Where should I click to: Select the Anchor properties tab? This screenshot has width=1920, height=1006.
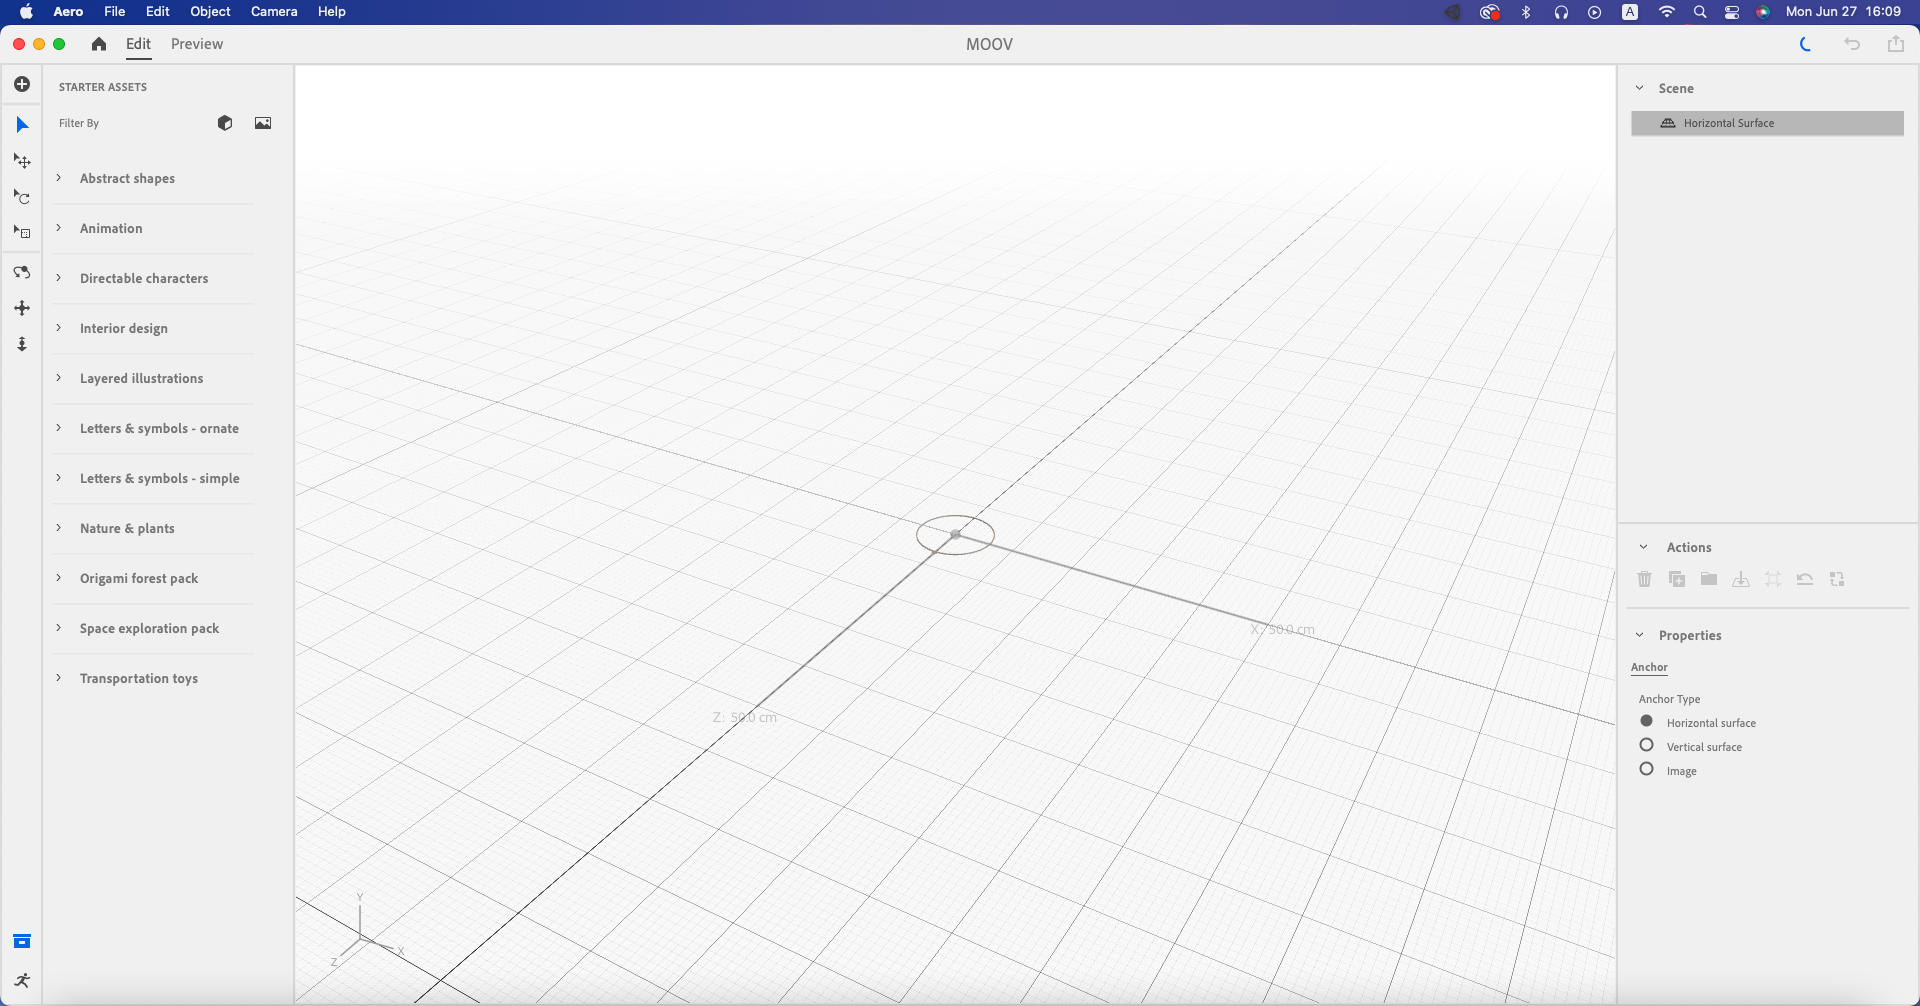click(1649, 667)
